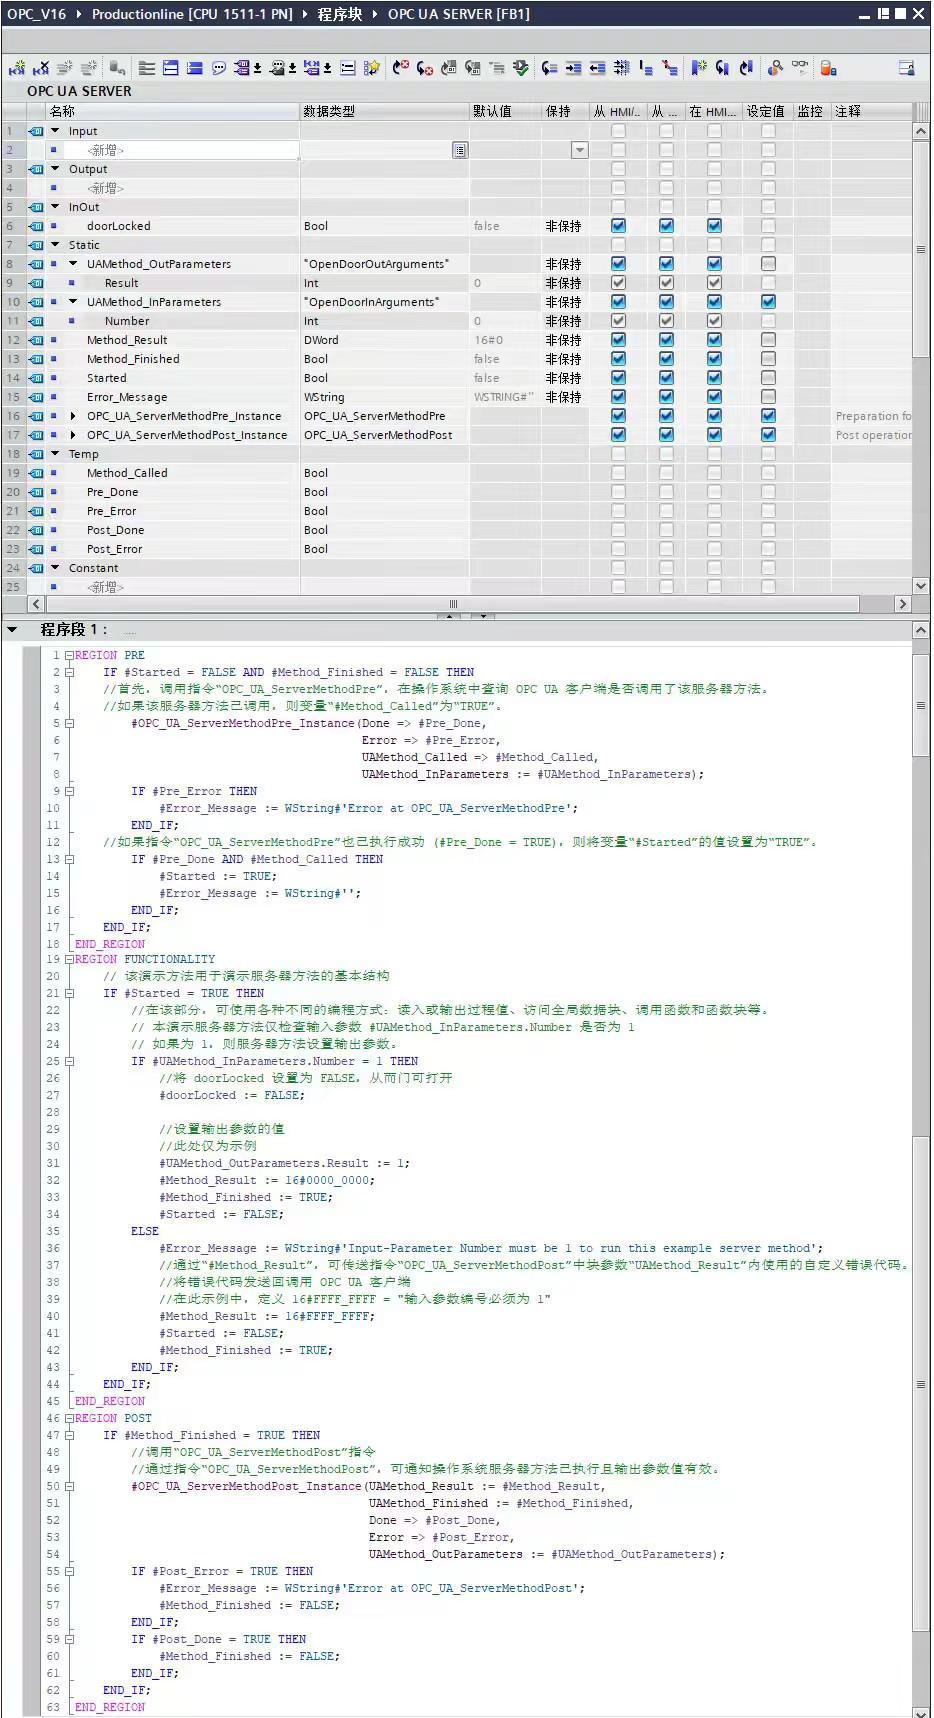The width and height of the screenshot is (934, 1718).
Task: Toggle HMI accessible checkbox for doorLocked
Action: point(618,226)
